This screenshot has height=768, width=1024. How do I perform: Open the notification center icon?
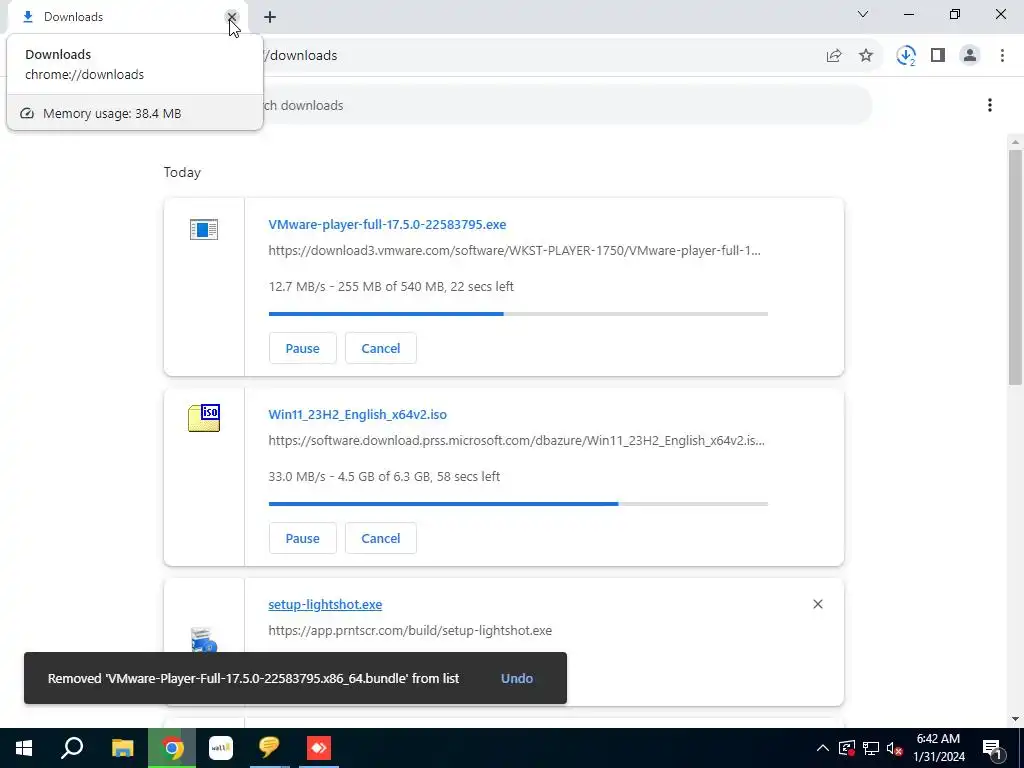(x=992, y=748)
